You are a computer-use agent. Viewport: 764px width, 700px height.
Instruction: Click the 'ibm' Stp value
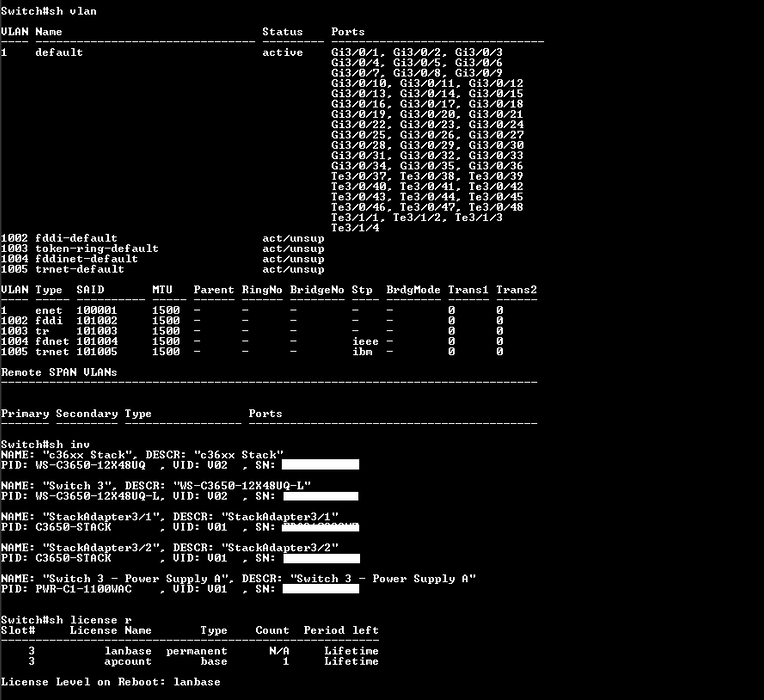362,351
